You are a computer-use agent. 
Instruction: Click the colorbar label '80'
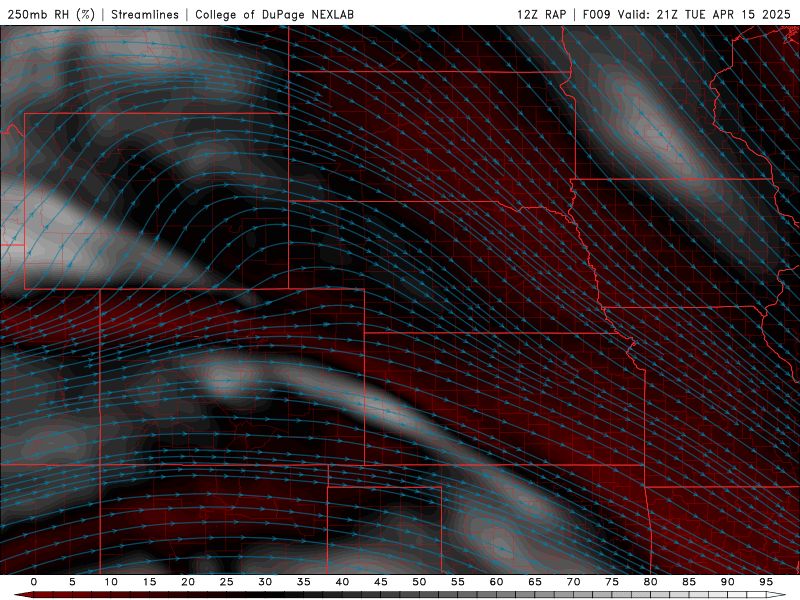(x=650, y=582)
